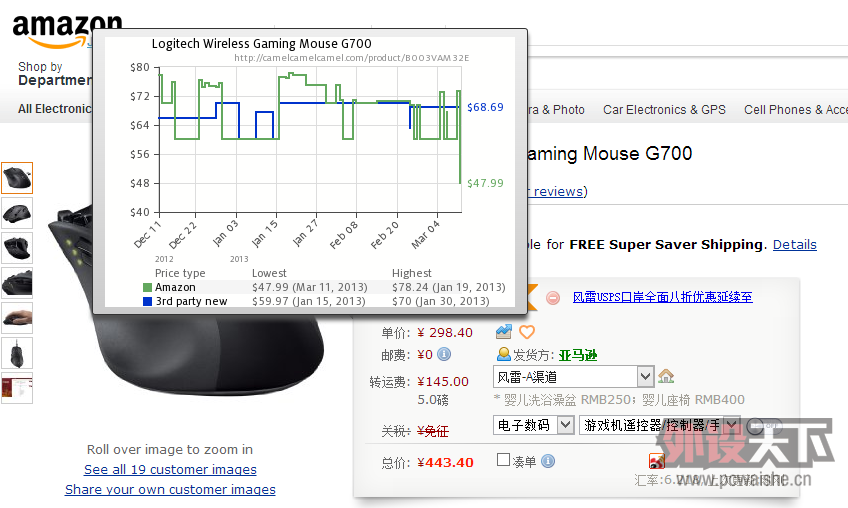The image size is (848, 508).
Task: Open the 风雷USPS口岸全面八折优惠 link
Action: click(662, 297)
